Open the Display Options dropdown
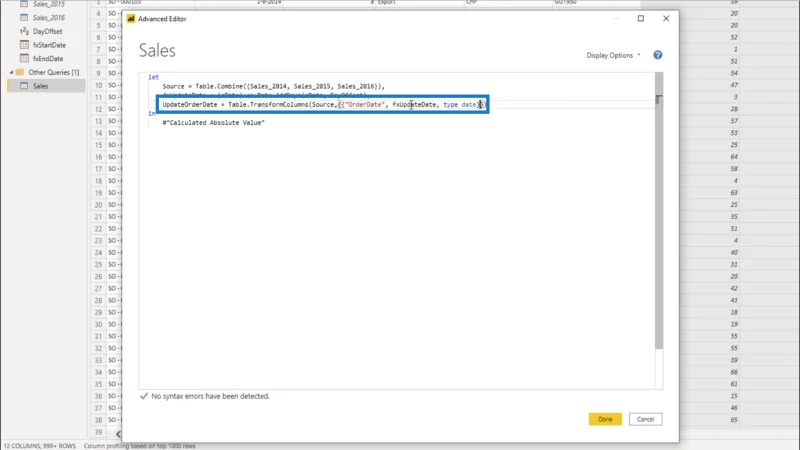800x450 pixels. point(613,55)
